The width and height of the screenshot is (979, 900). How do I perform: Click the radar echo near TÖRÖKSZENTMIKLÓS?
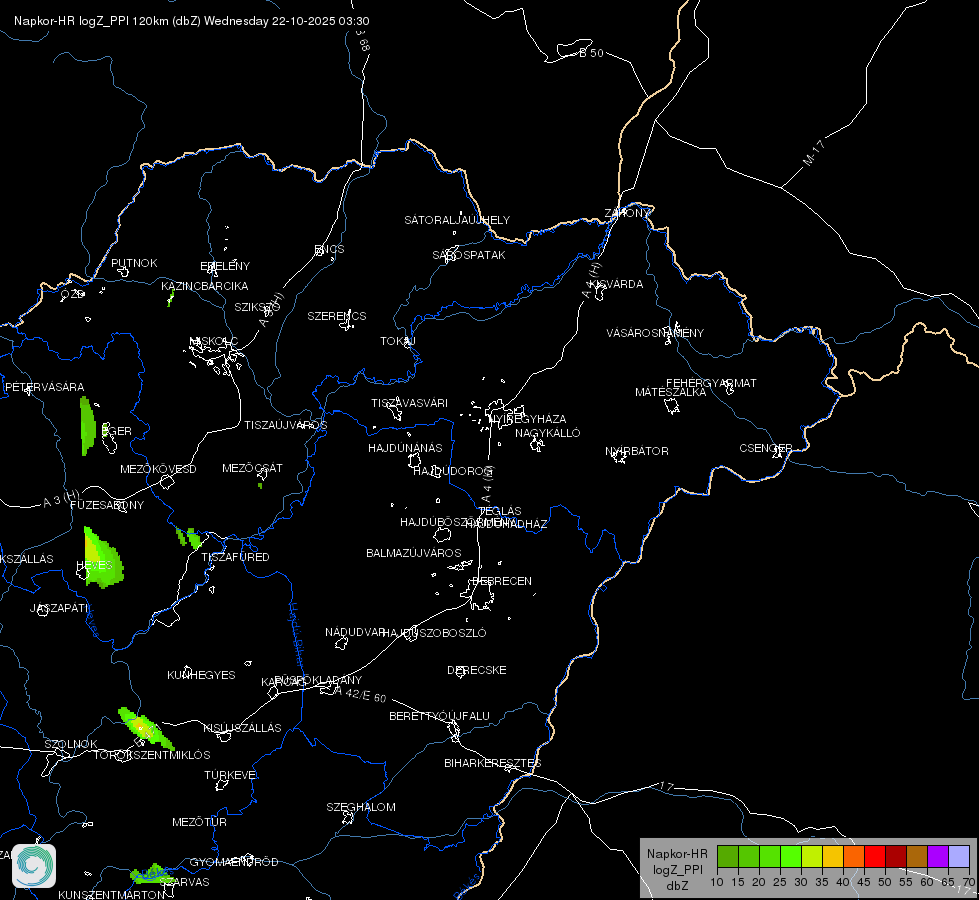coord(145,728)
